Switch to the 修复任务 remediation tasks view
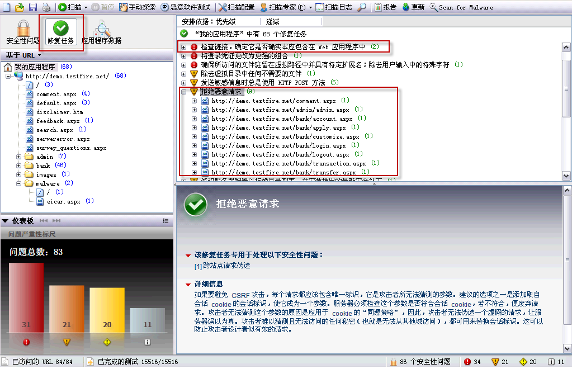Image resolution: width=572 pixels, height=367 pixels. coord(61,32)
